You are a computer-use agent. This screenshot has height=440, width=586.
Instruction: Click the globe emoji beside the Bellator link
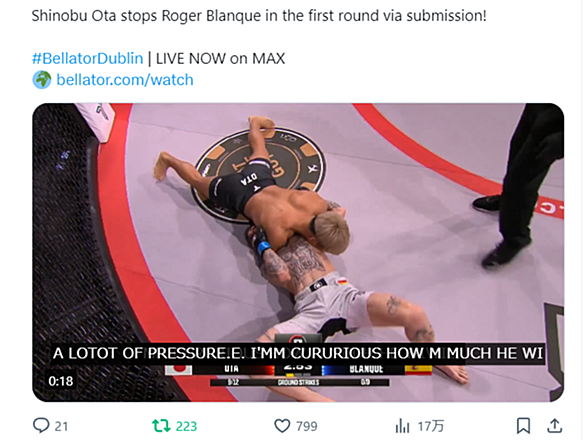pyautogui.click(x=42, y=80)
